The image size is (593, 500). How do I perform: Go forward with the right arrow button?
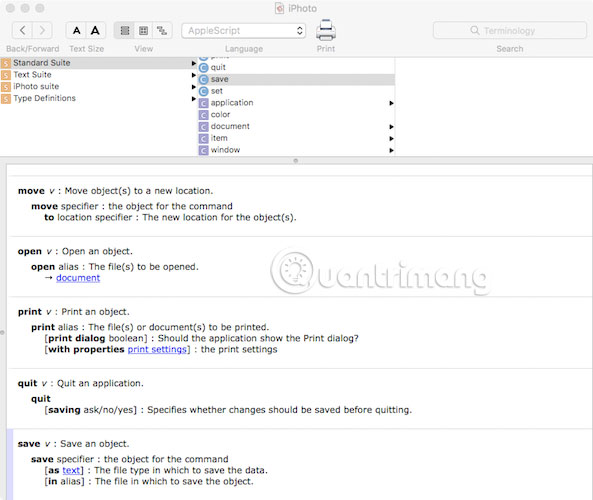click(x=42, y=30)
